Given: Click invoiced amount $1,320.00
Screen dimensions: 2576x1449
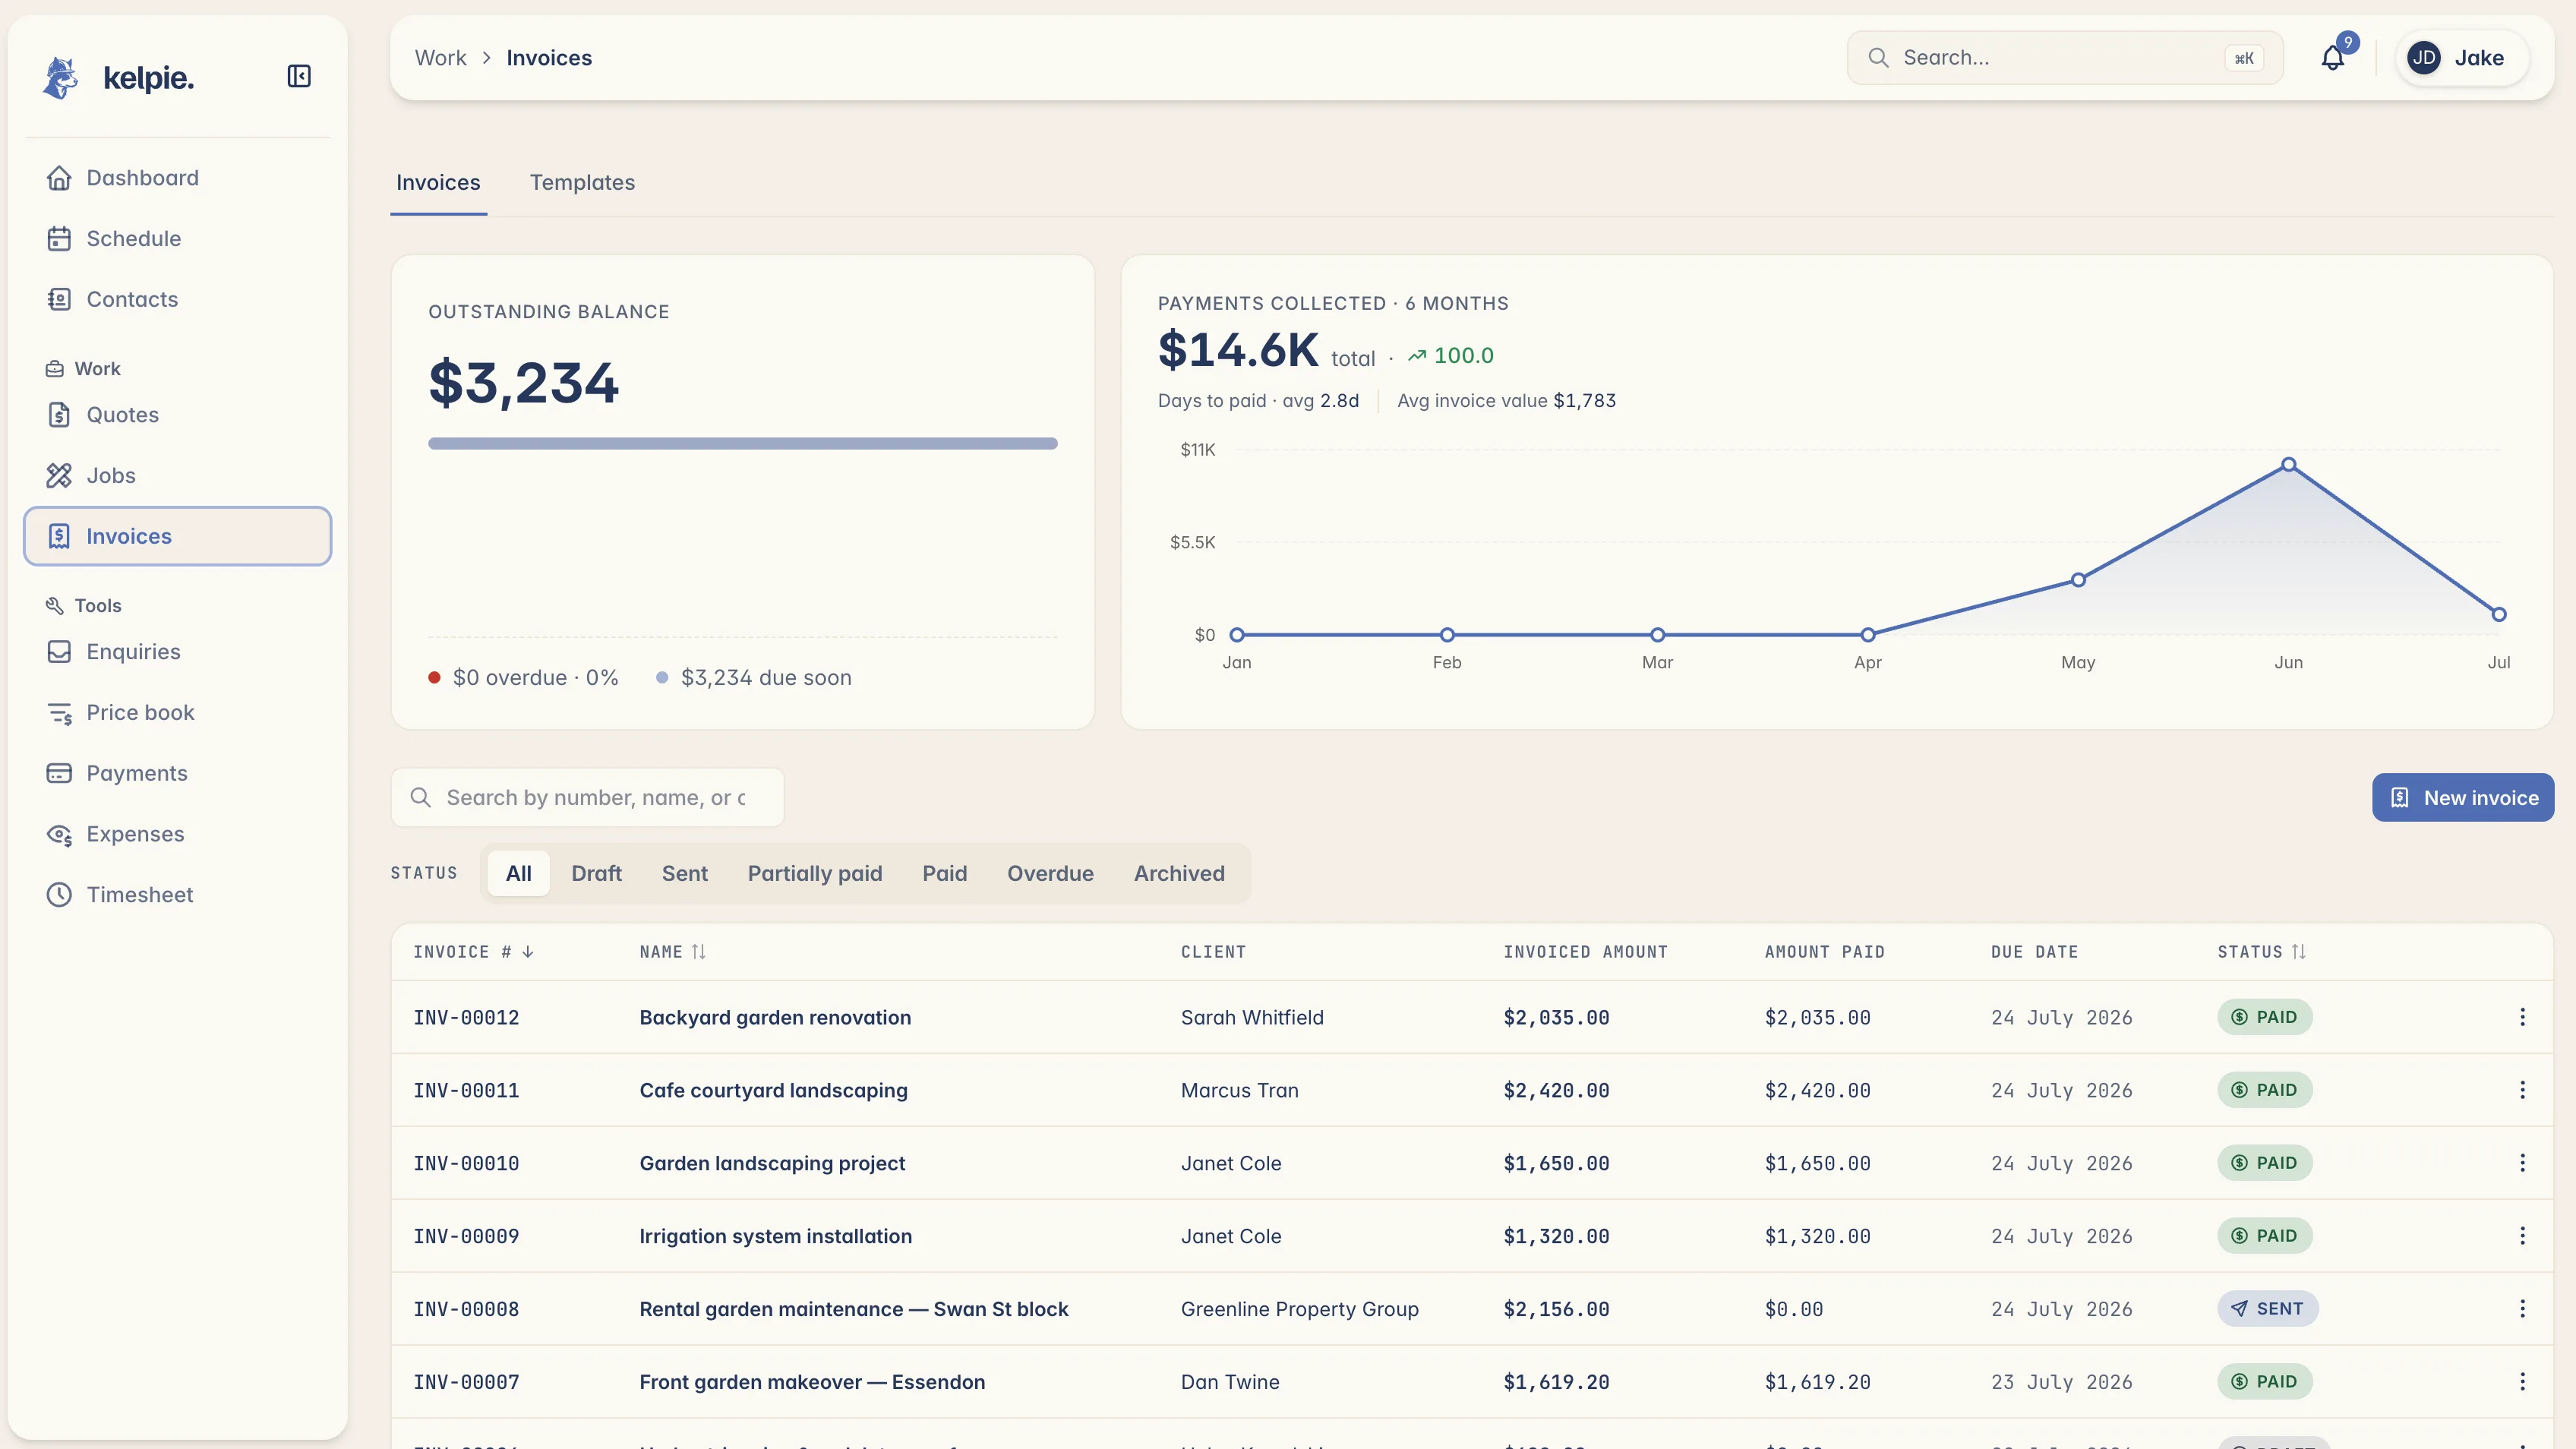Looking at the screenshot, I should tap(1556, 1236).
